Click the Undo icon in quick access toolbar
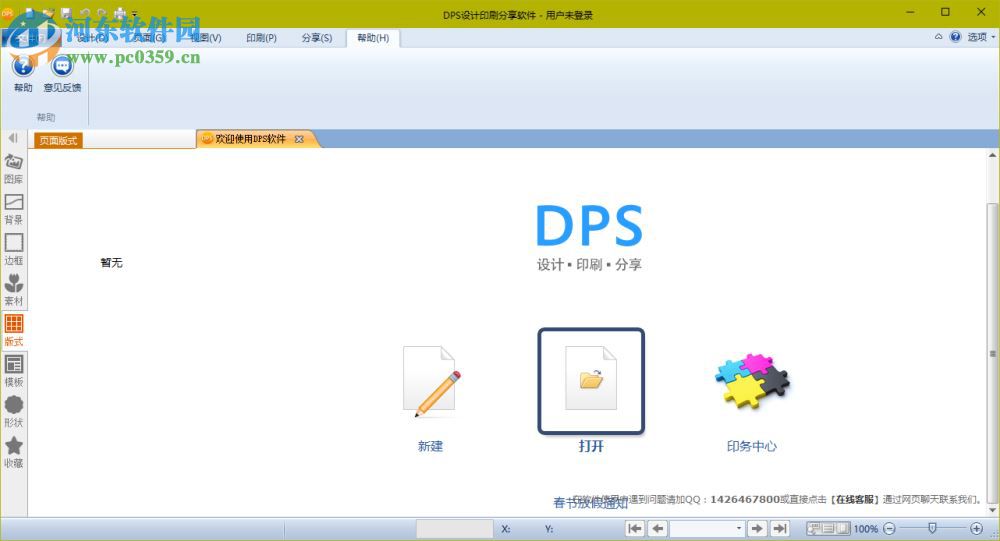The height and width of the screenshot is (541, 1000). (x=84, y=13)
